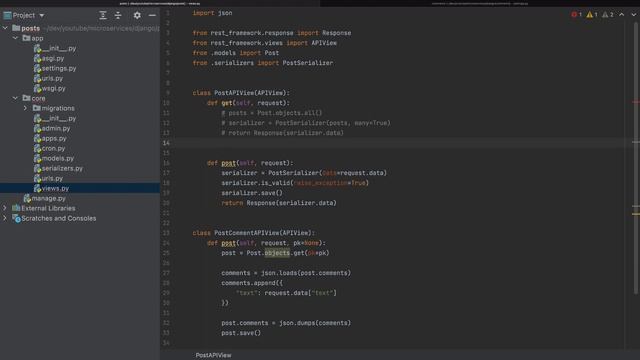Open models.py file
Viewport: 640px width, 360px height.
[54, 158]
